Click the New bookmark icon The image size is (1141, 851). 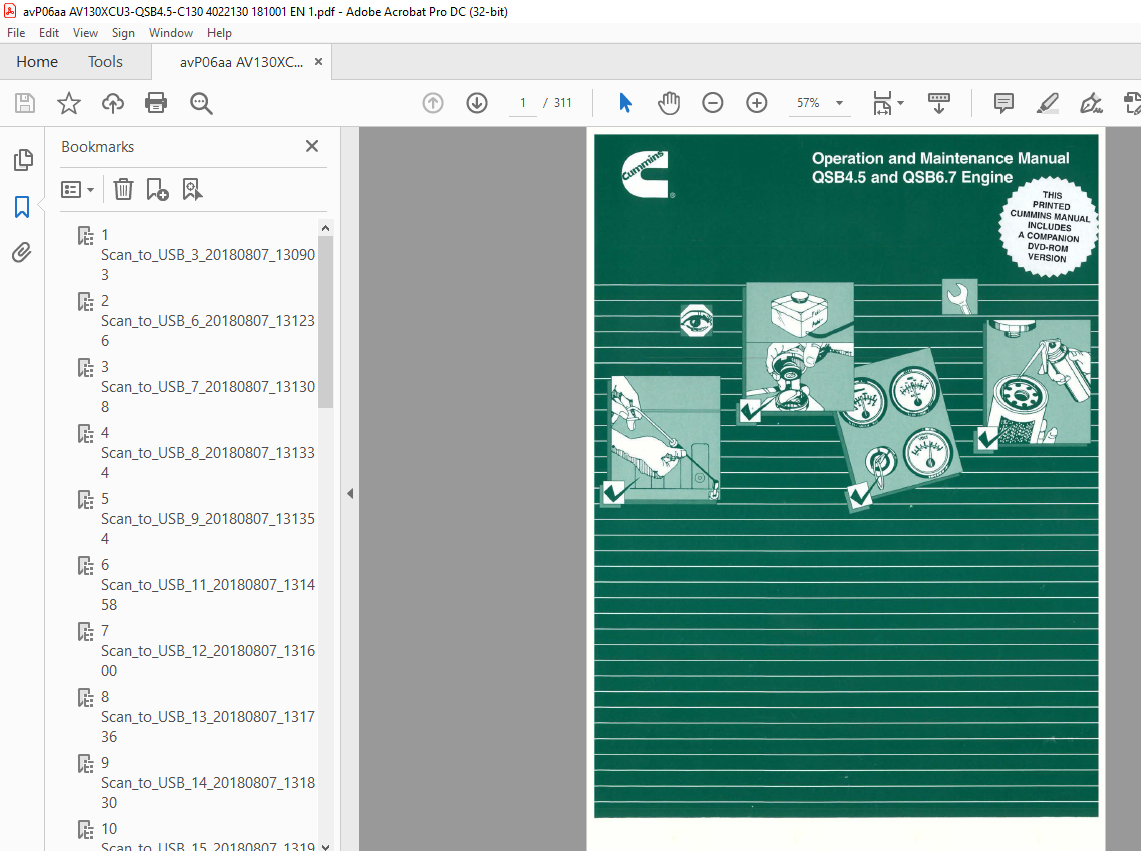tap(157, 190)
